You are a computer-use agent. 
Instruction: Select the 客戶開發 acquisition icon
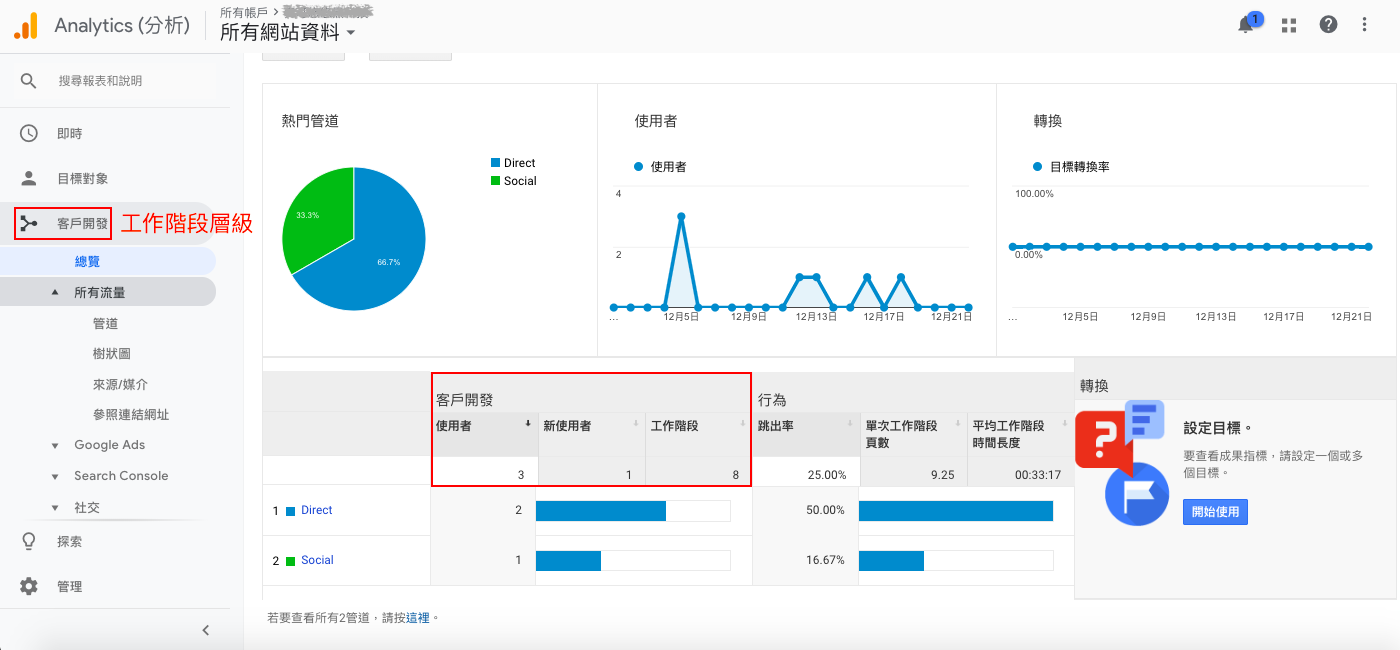click(28, 223)
